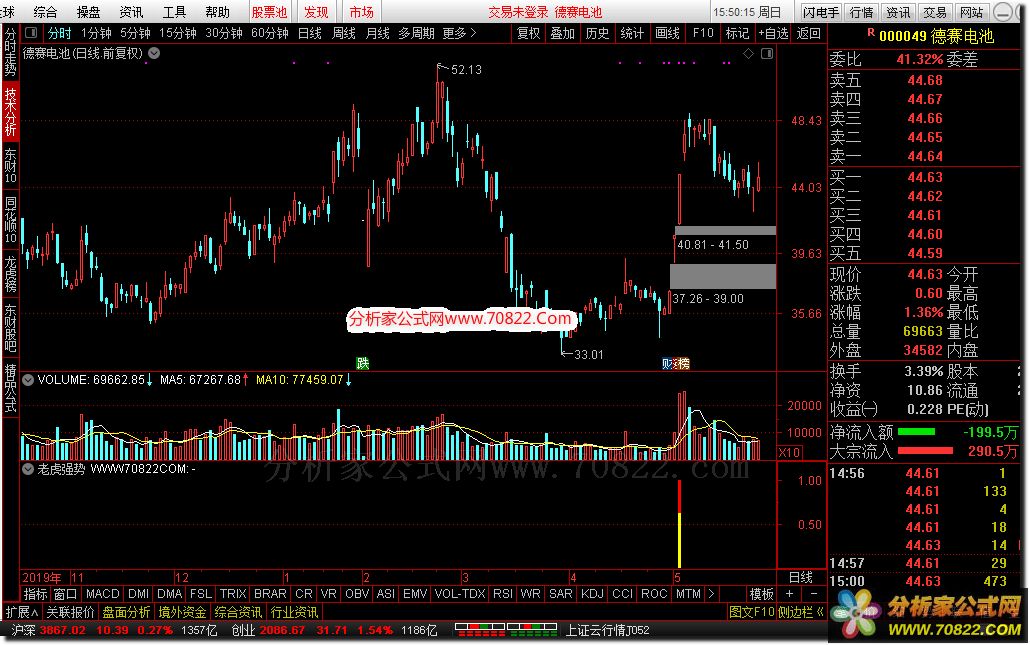Viewport: 1030px width, 645px height.
Task: Open the 股票池 tab
Action: coord(269,12)
